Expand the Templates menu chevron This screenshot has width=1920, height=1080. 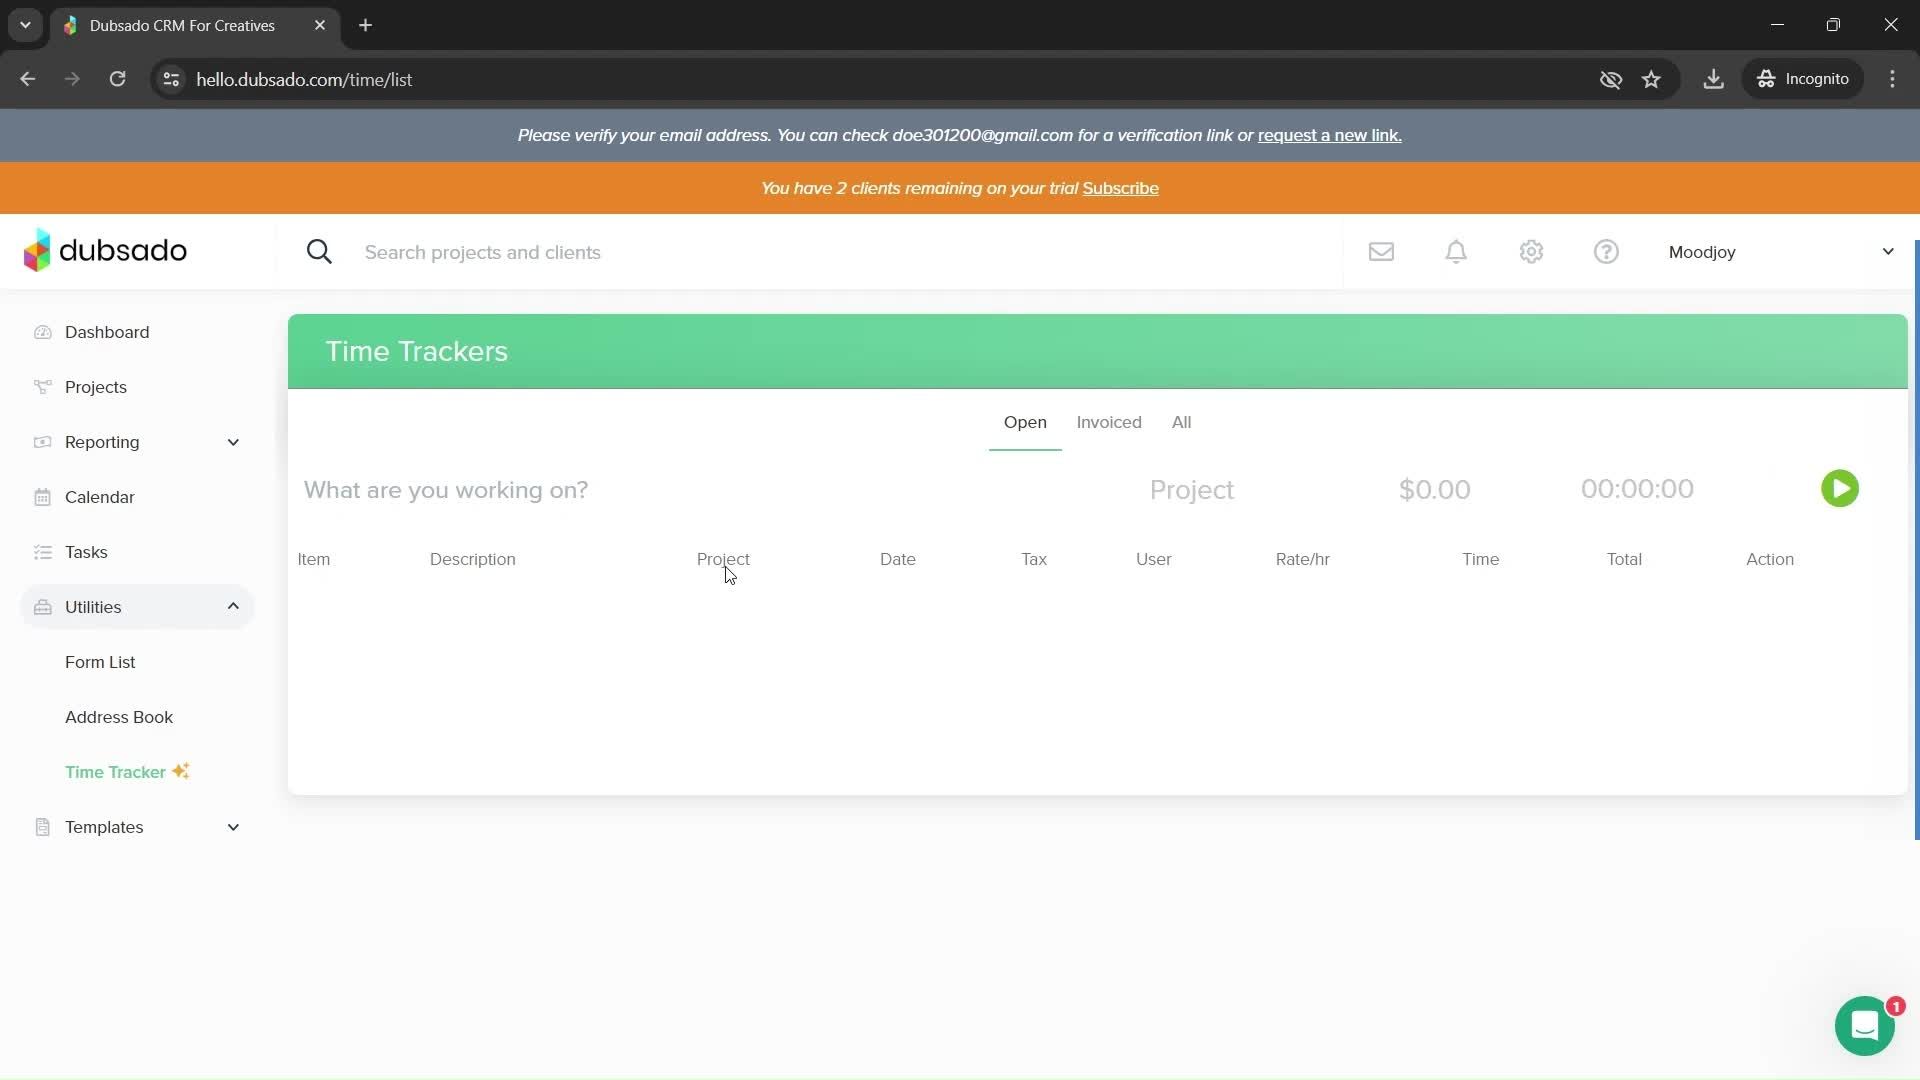click(x=233, y=827)
